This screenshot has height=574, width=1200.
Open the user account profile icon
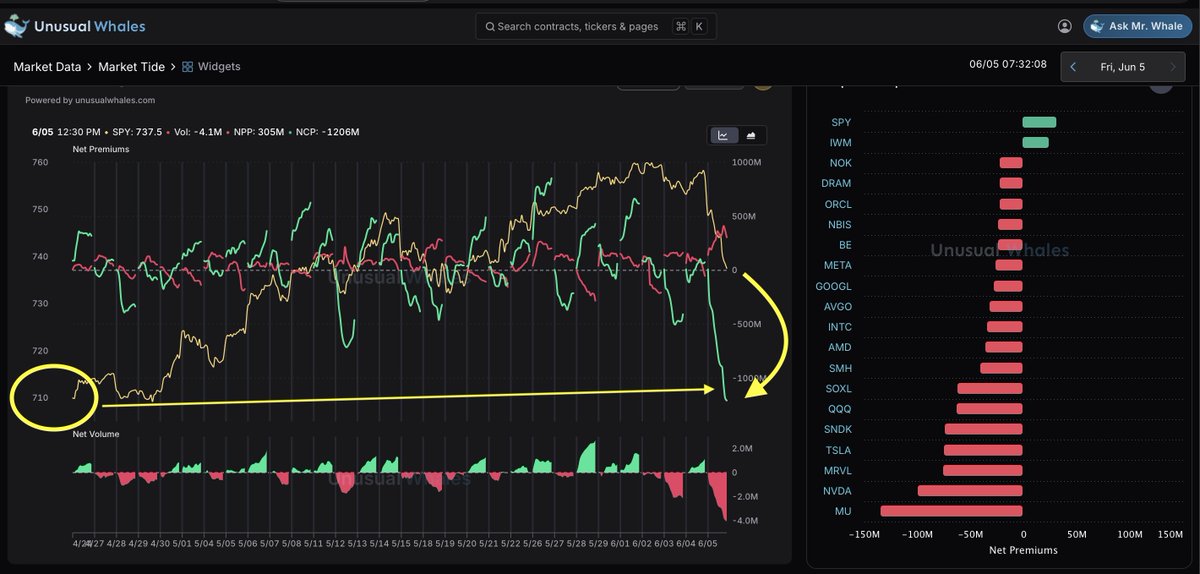click(x=1064, y=26)
